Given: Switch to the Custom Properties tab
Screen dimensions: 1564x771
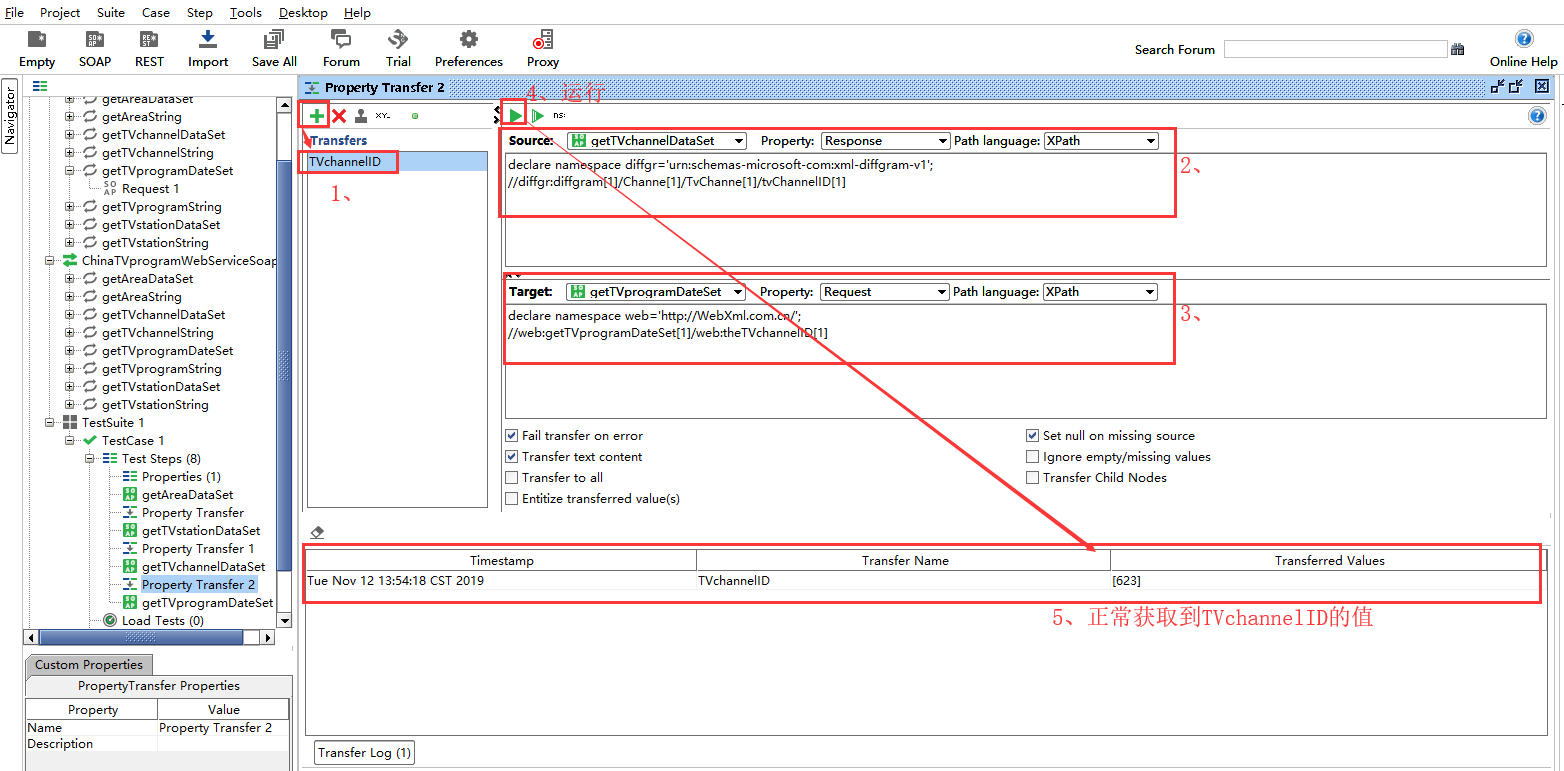Looking at the screenshot, I should 89,665.
